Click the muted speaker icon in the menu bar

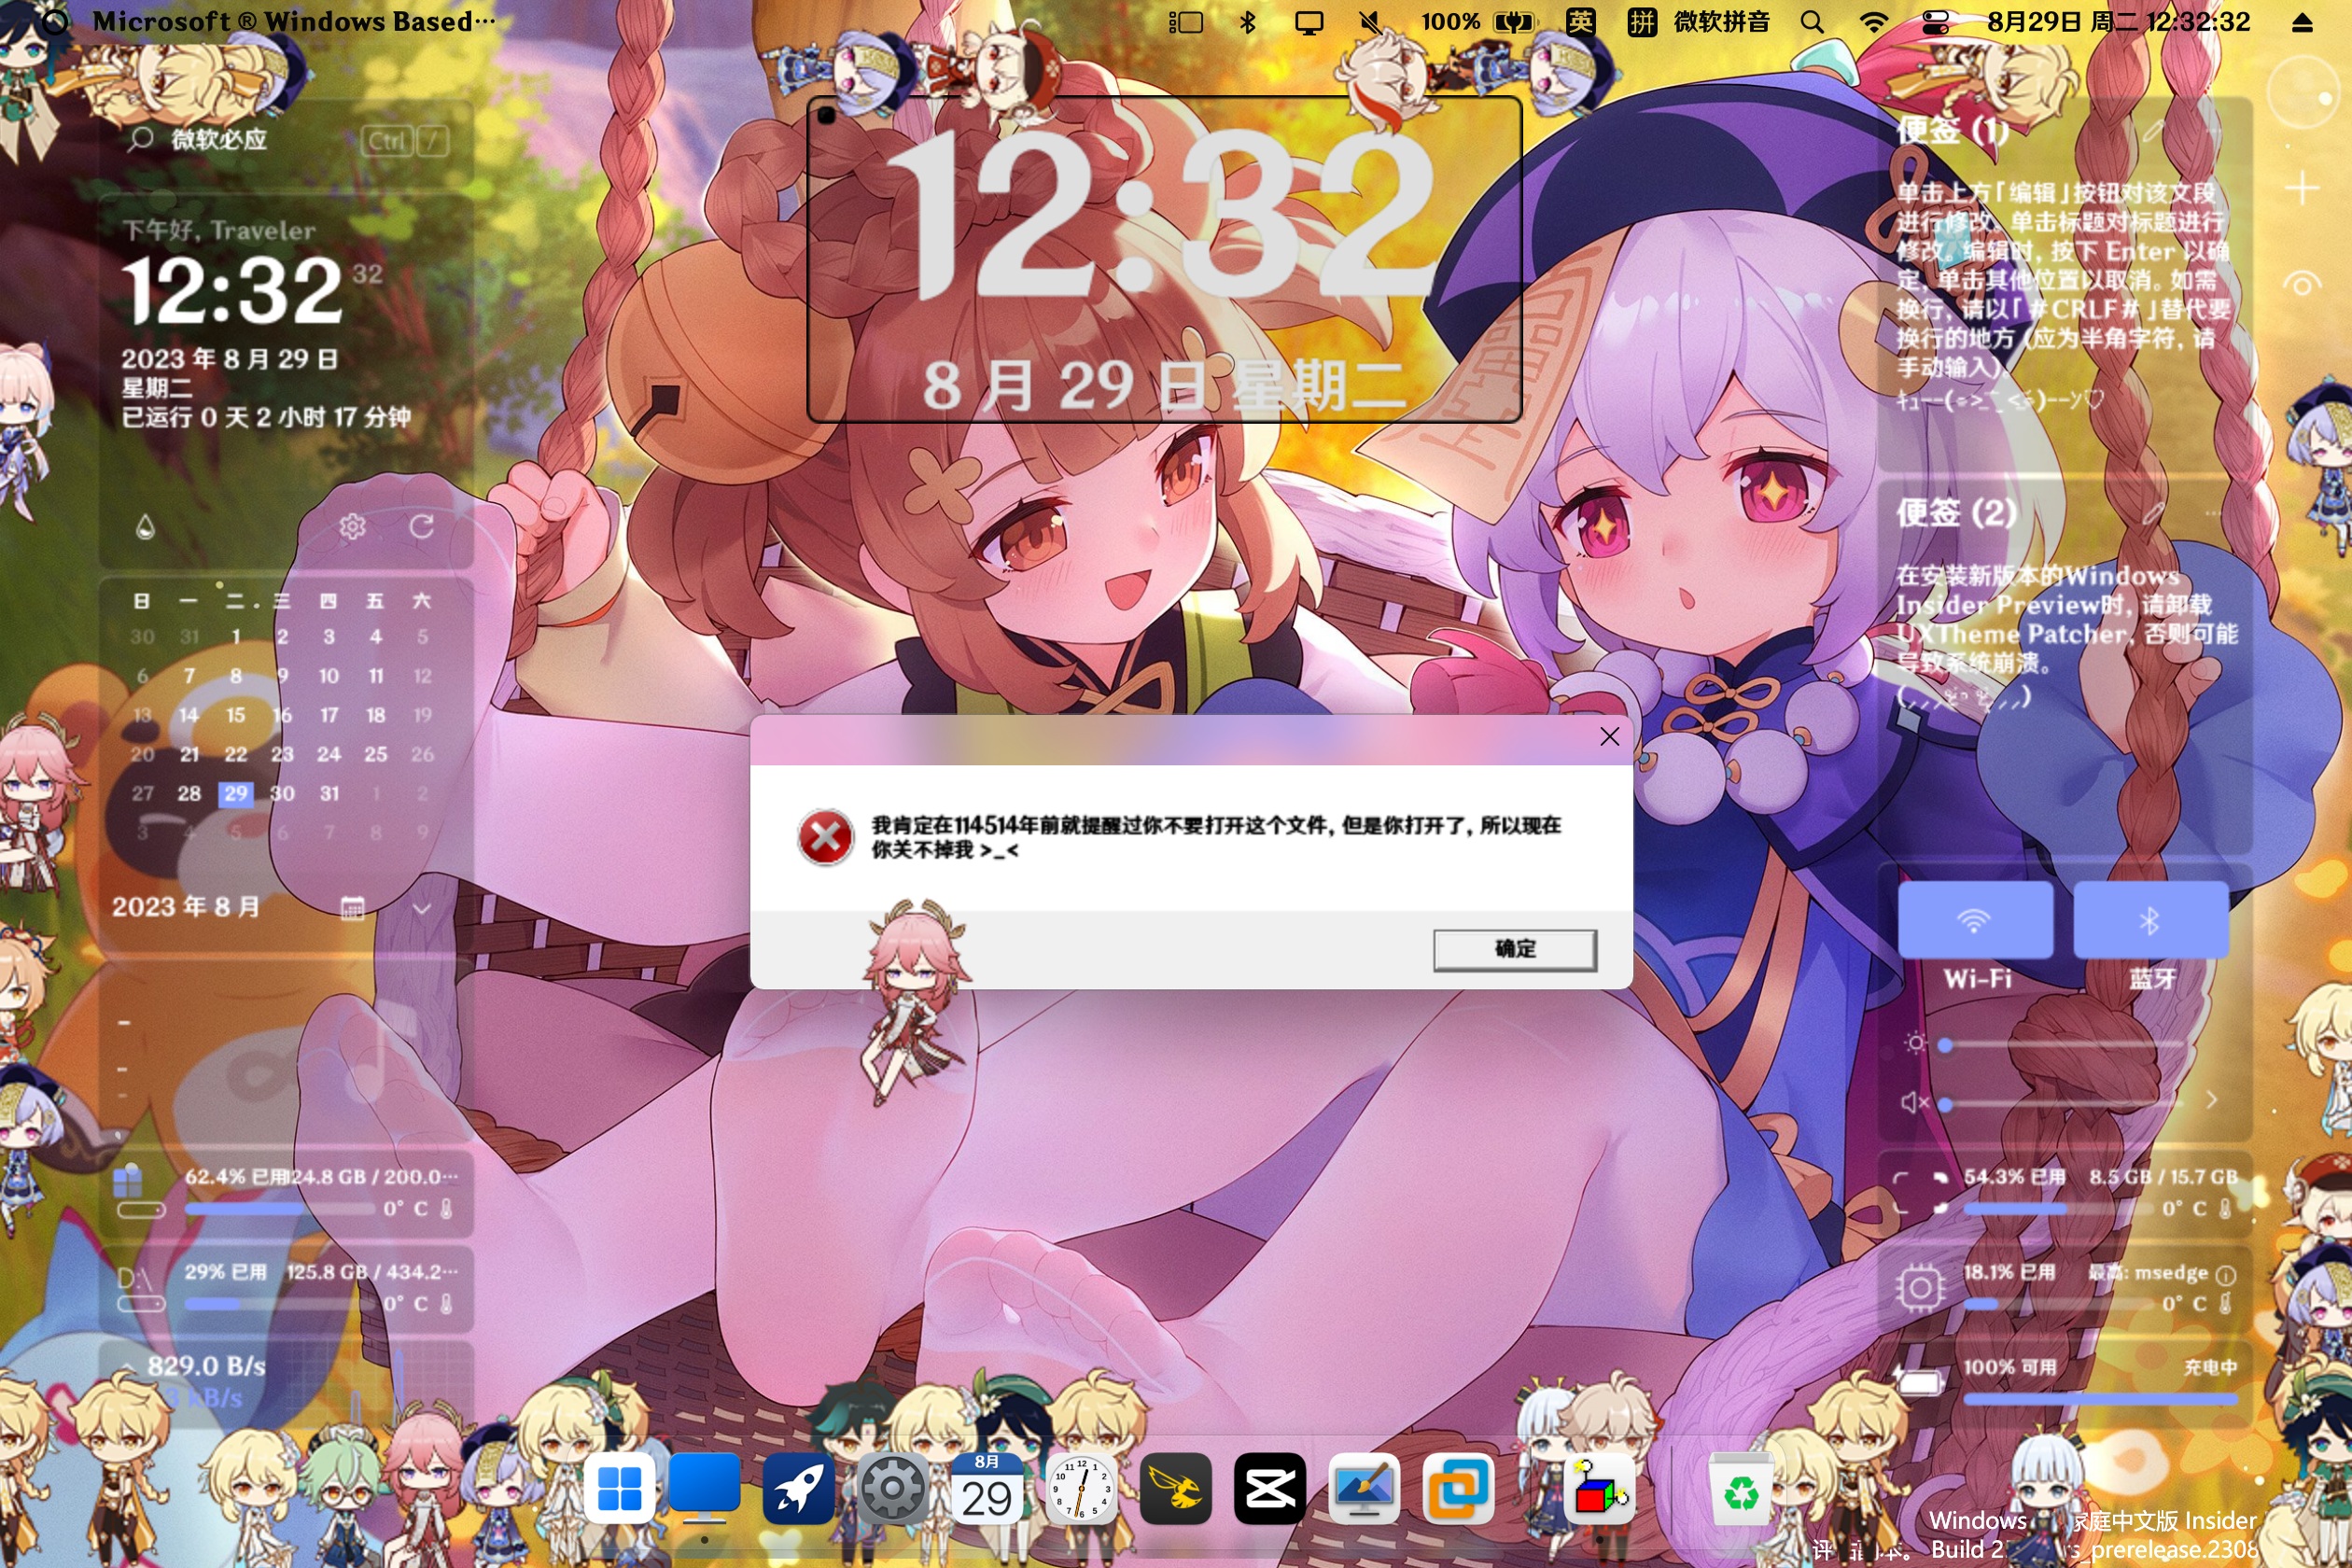coord(1369,22)
